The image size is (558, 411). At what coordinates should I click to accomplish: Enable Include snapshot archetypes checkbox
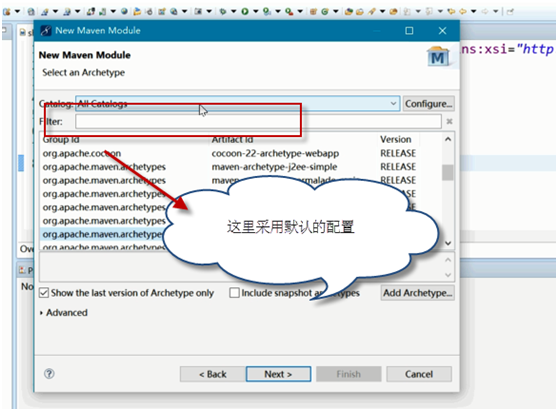point(234,293)
